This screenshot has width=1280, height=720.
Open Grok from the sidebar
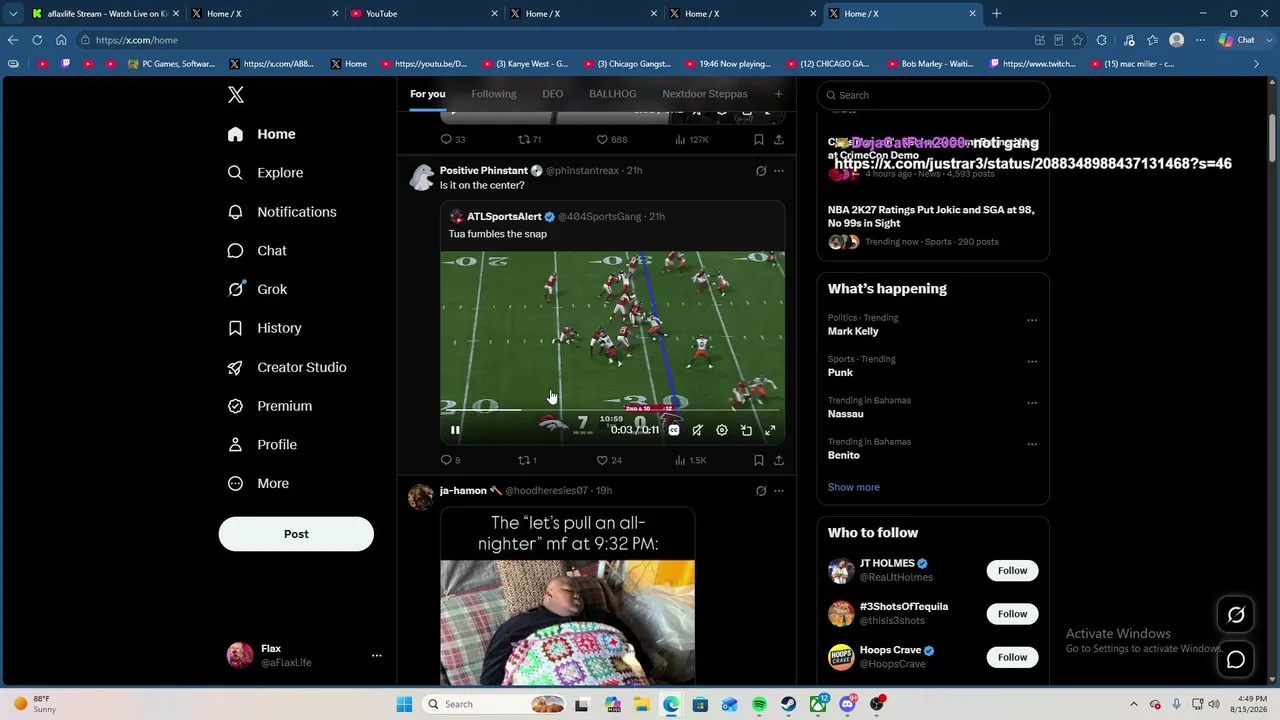pos(257,289)
